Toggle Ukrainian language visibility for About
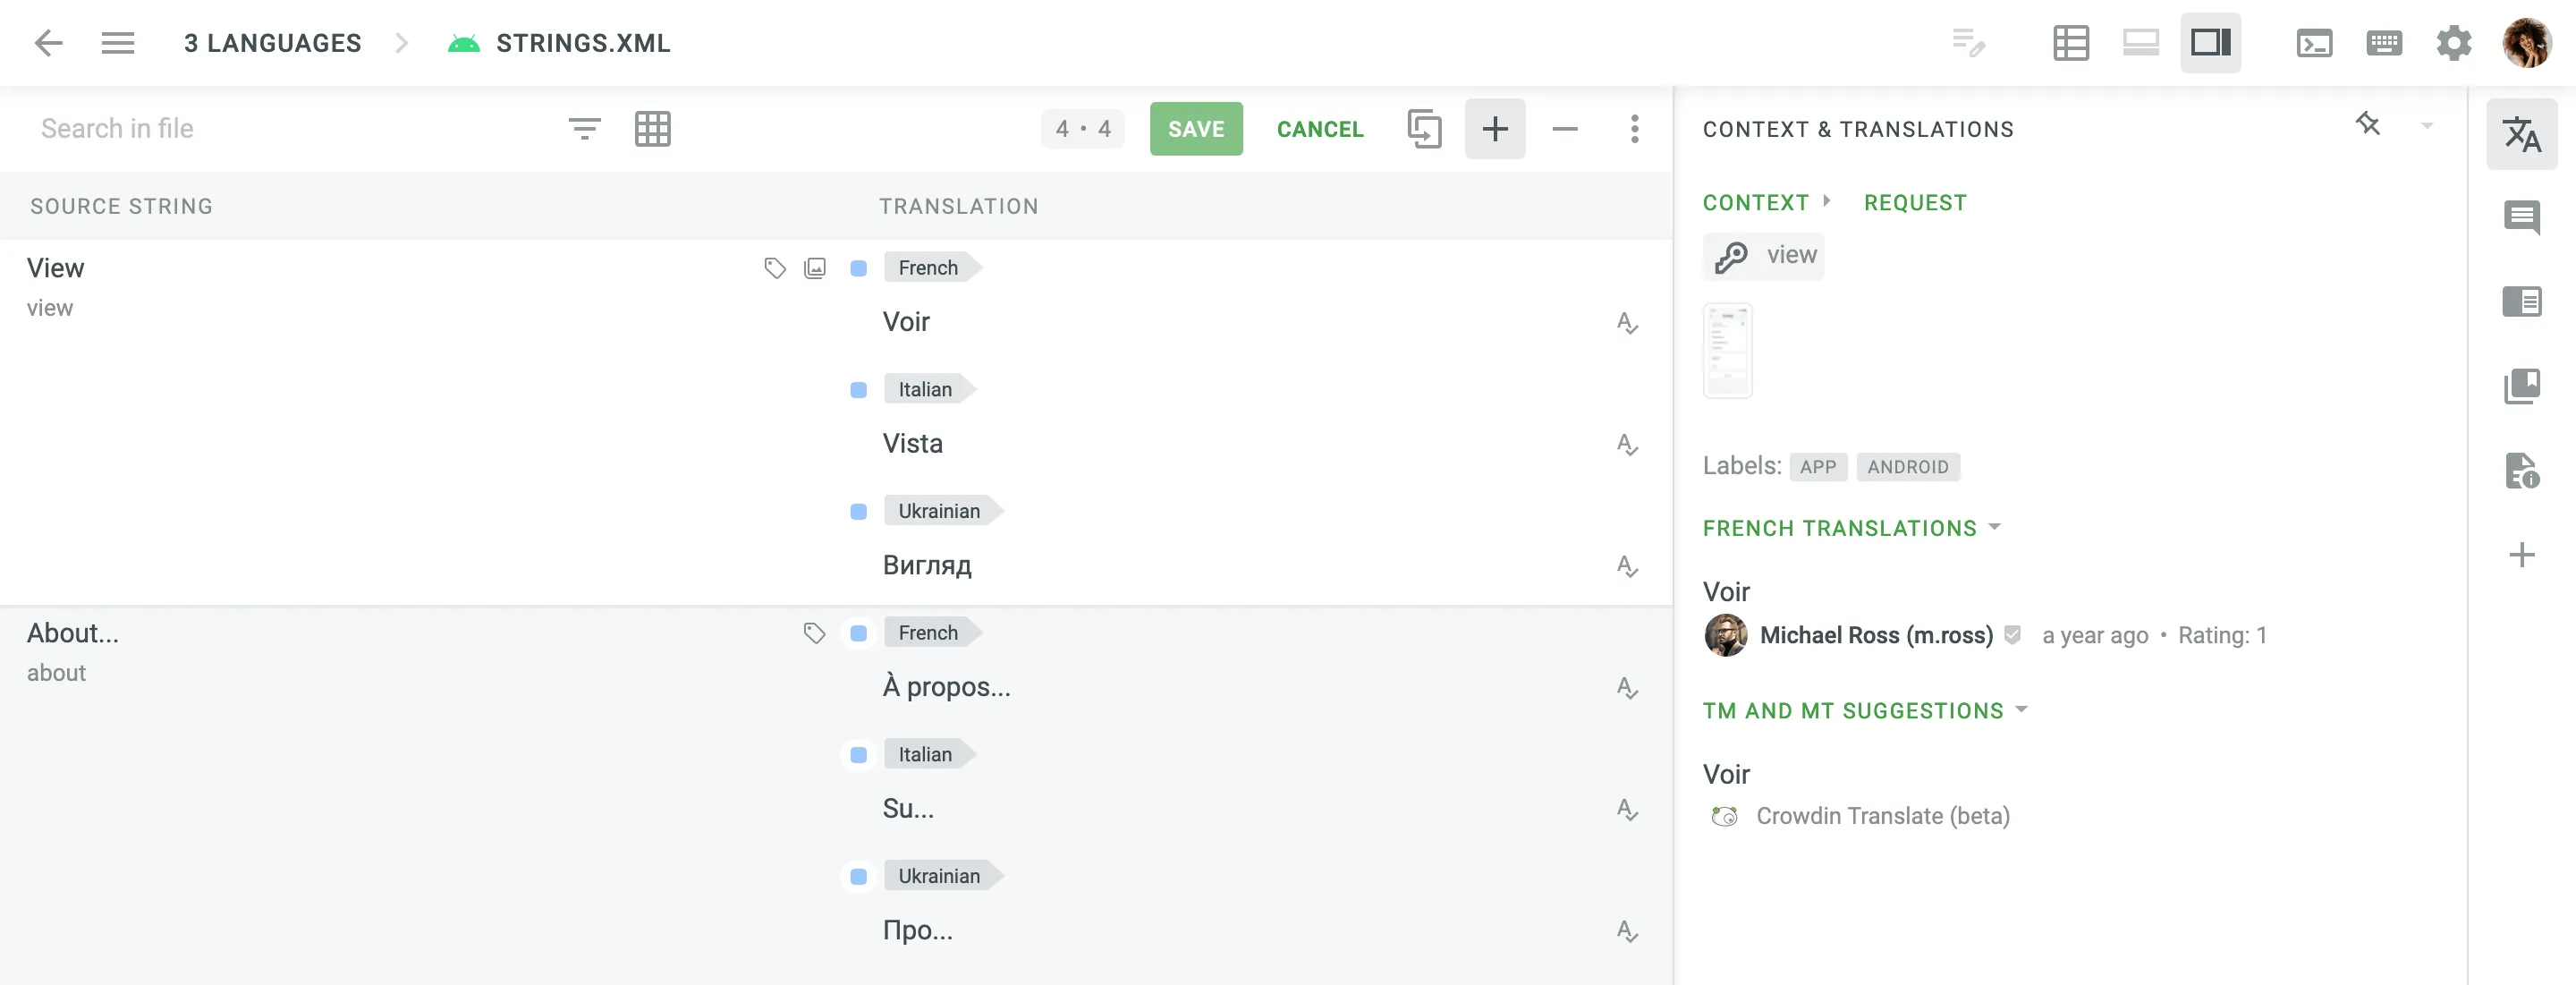 pyautogui.click(x=858, y=875)
